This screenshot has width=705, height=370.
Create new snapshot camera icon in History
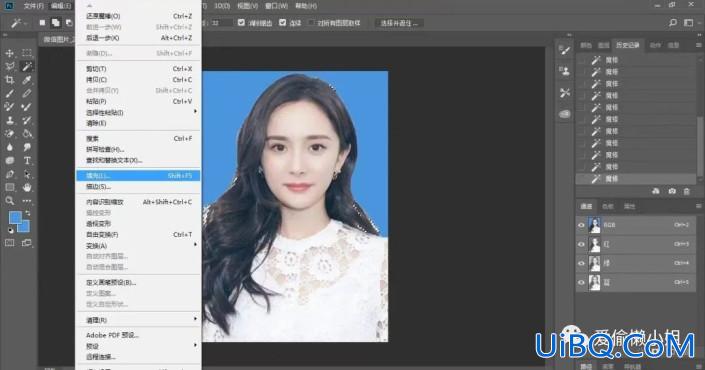point(672,191)
